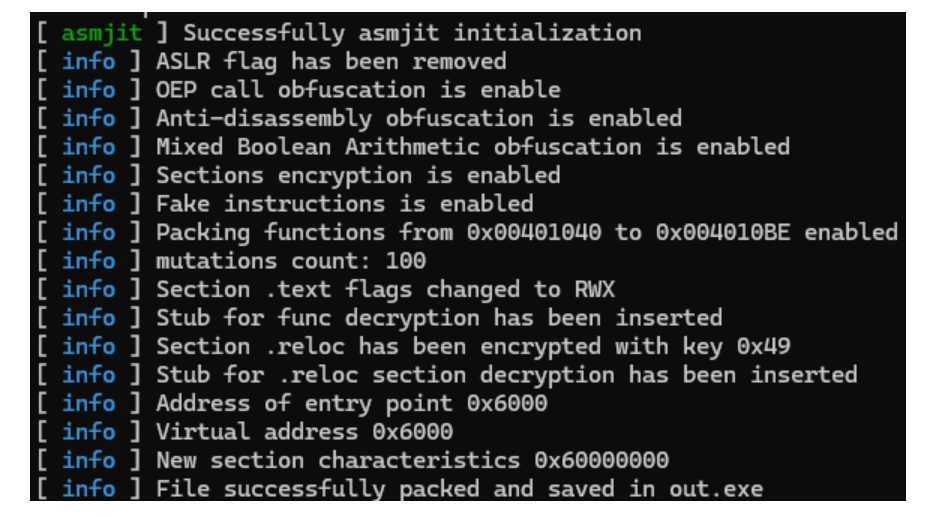943x517 pixels.
Task: Click the info tag on the last line
Action: click(x=88, y=490)
